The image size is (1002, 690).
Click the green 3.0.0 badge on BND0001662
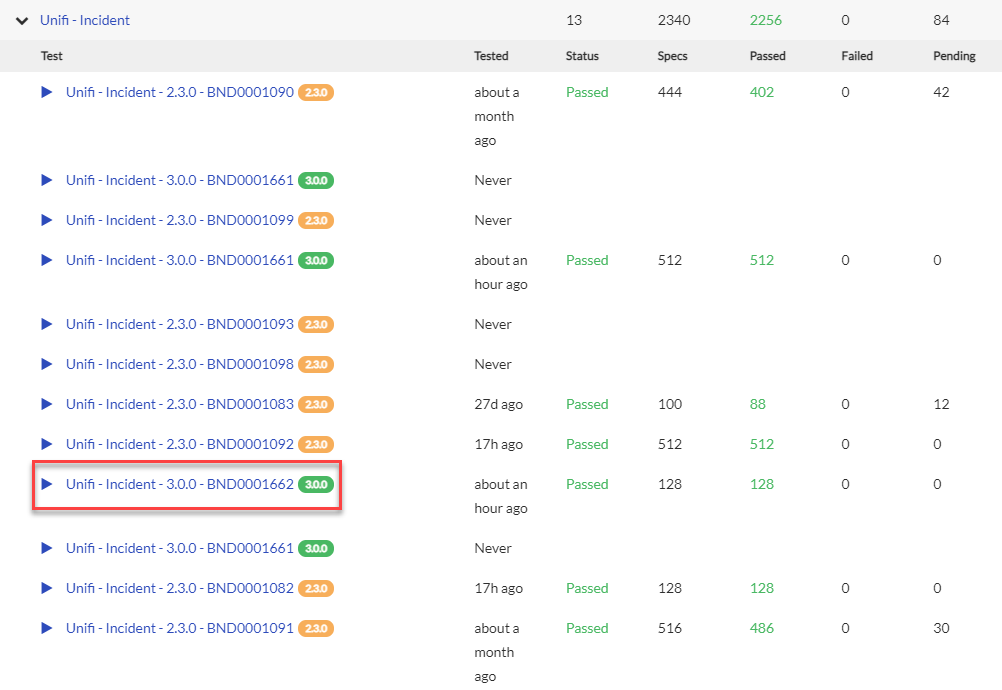(x=316, y=485)
